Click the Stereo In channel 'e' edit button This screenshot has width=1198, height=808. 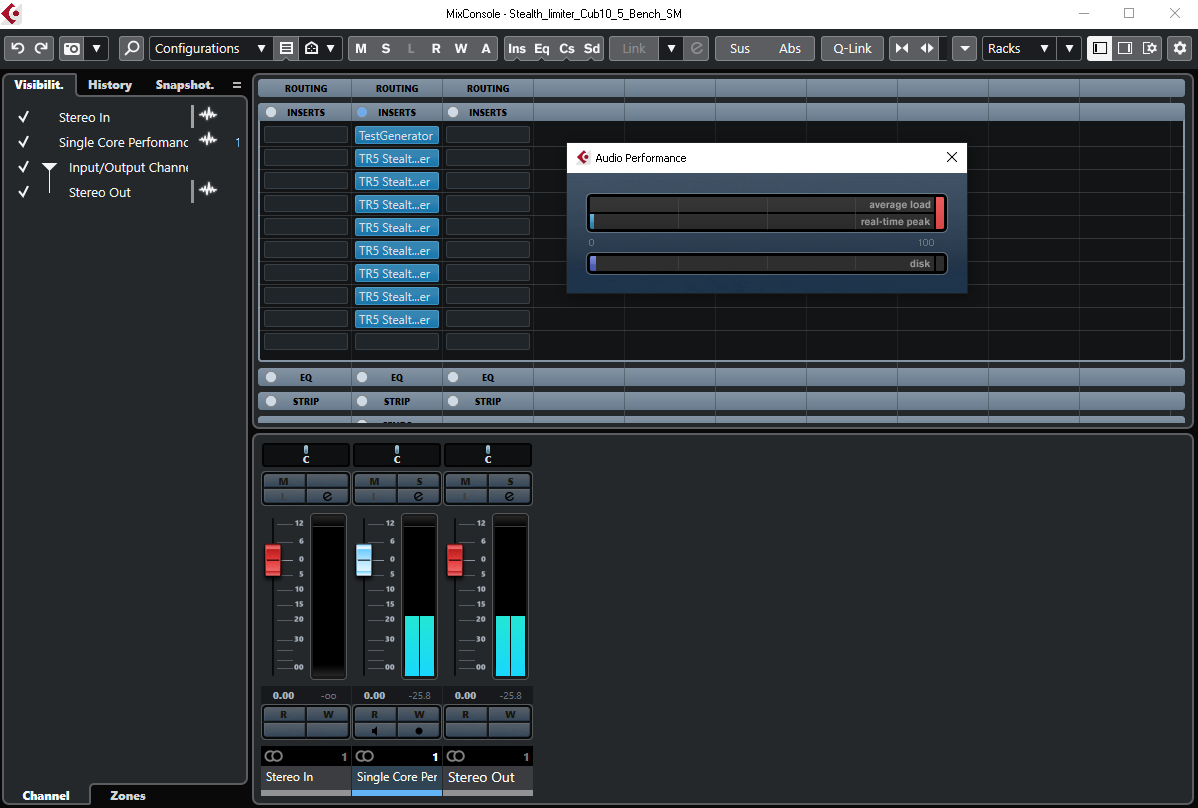point(328,496)
